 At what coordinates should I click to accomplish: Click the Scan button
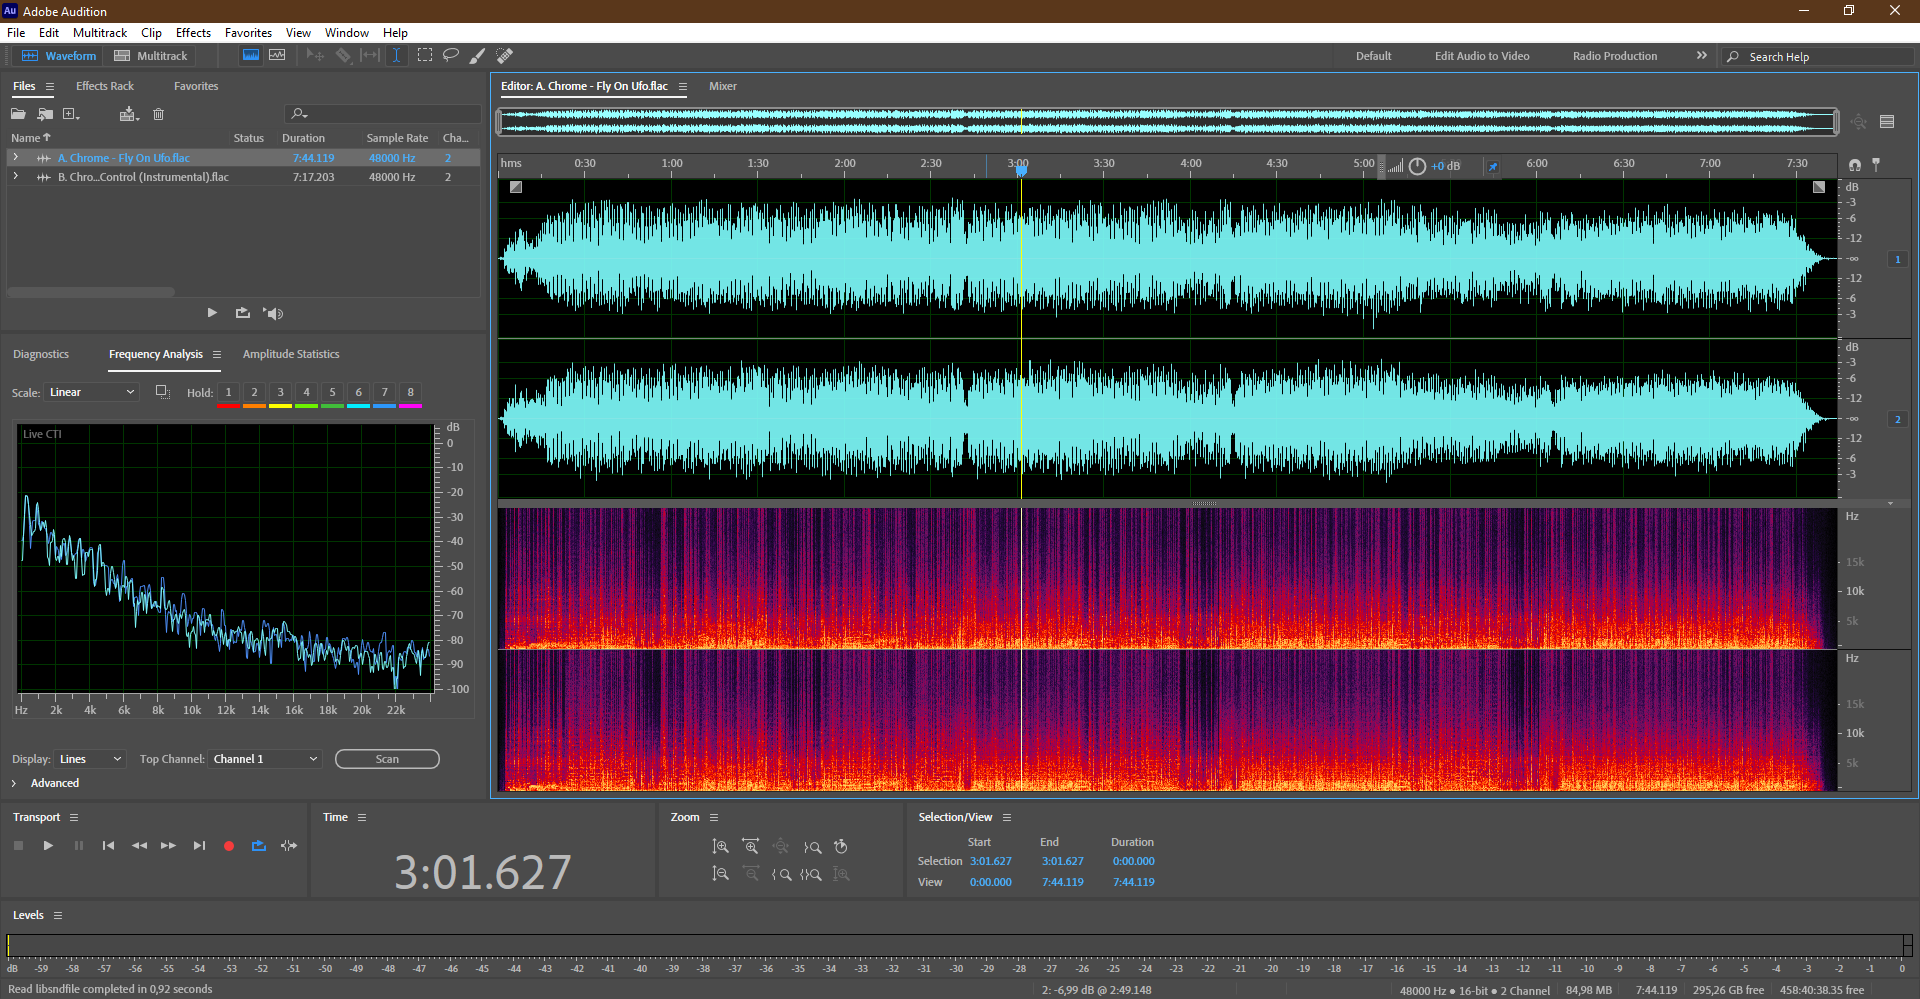click(x=387, y=759)
